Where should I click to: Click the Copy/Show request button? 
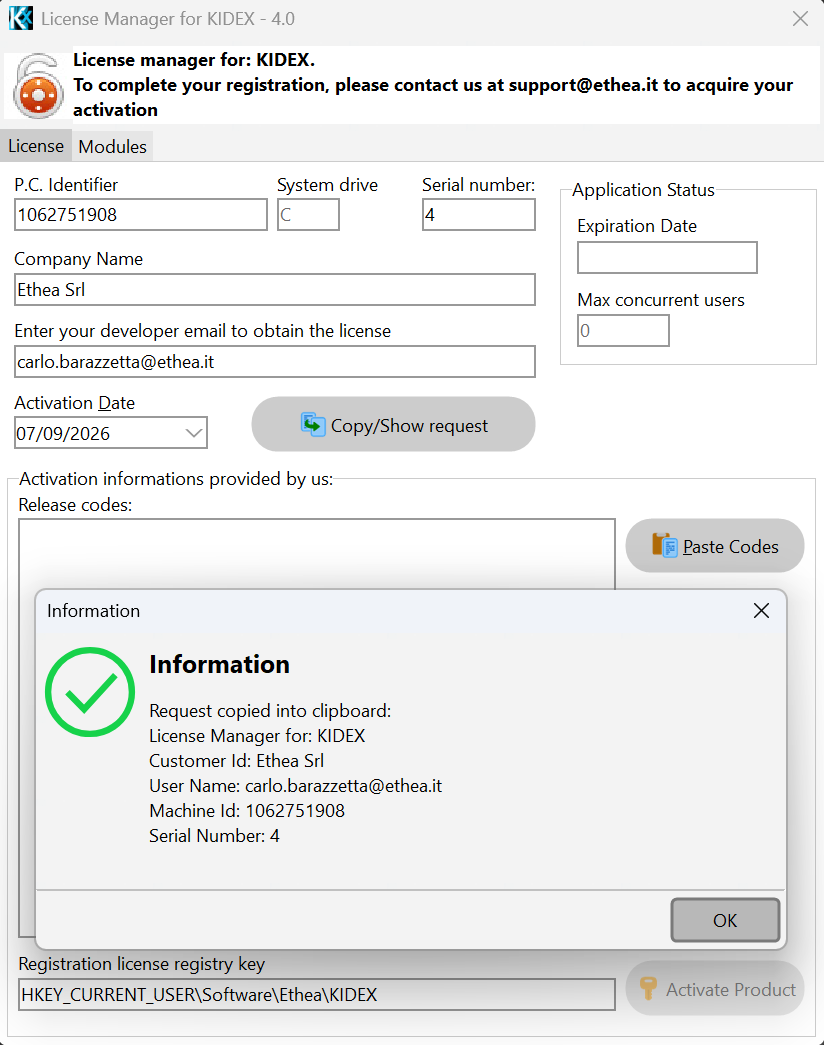tap(393, 424)
